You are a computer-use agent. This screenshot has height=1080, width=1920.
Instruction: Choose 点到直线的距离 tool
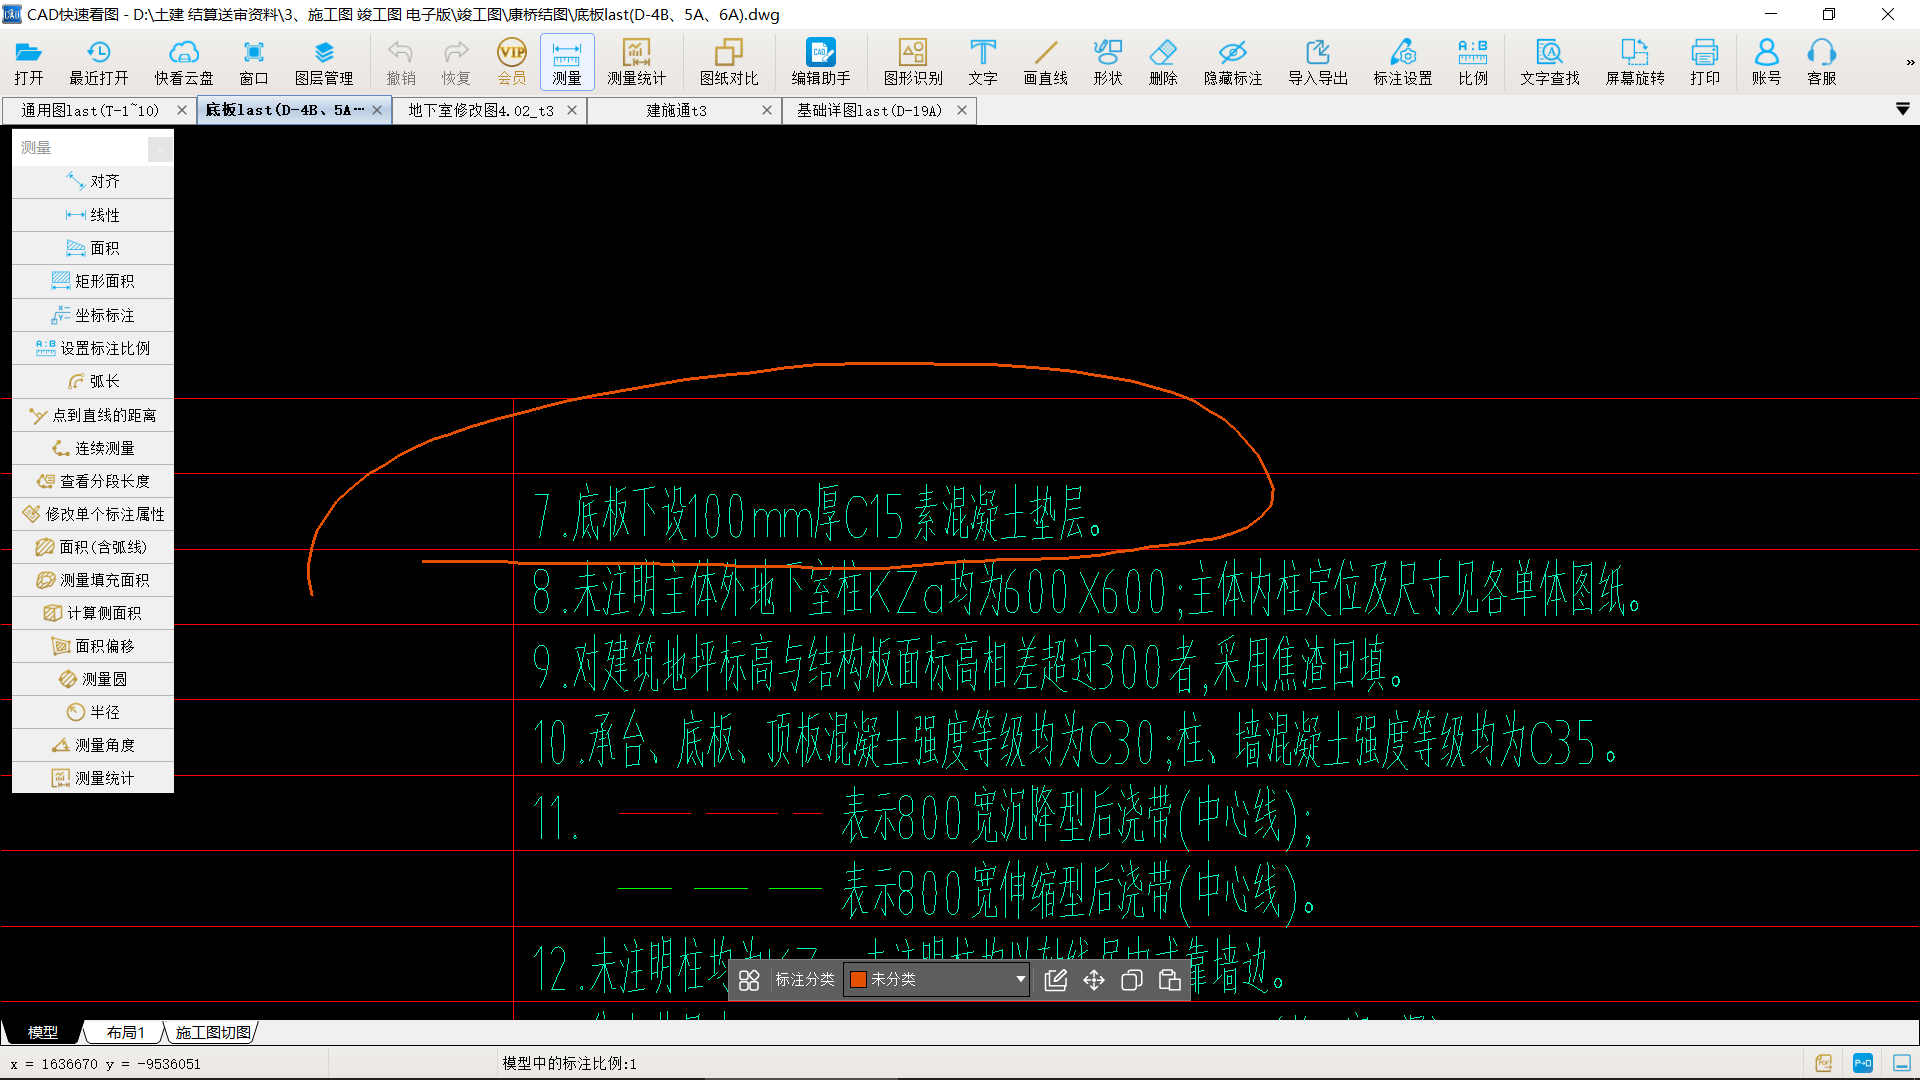click(93, 415)
